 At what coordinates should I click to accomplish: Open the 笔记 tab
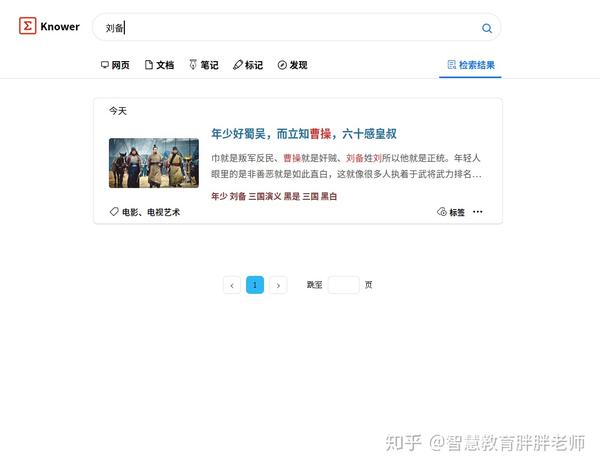click(204, 65)
